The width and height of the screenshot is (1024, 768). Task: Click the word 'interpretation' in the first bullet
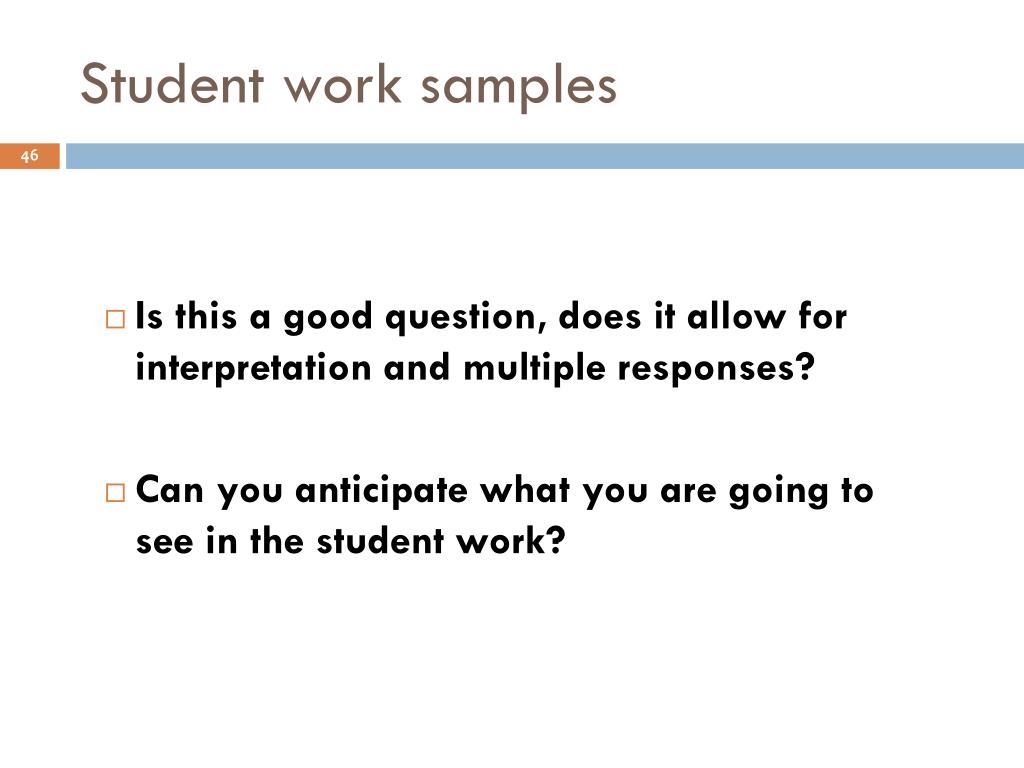pyautogui.click(x=253, y=369)
